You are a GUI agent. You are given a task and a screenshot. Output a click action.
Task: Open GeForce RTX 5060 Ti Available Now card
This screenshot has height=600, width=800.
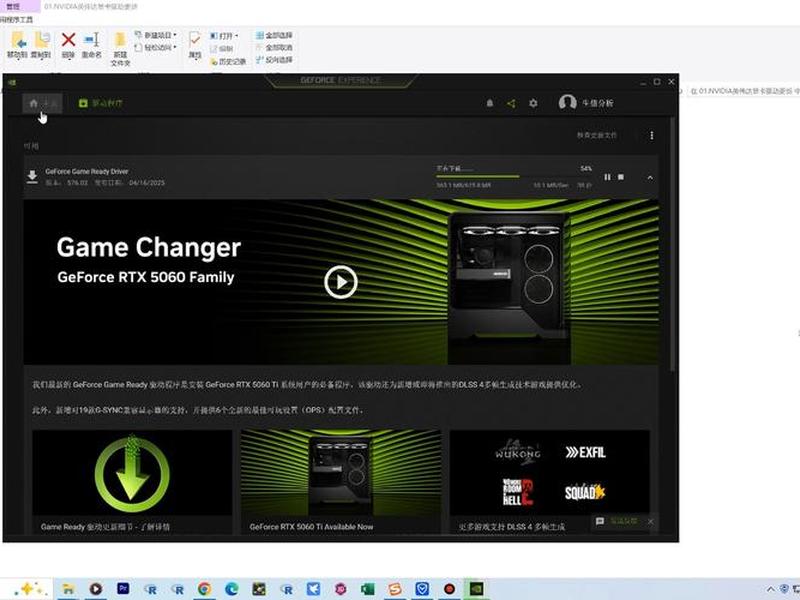[x=341, y=482]
